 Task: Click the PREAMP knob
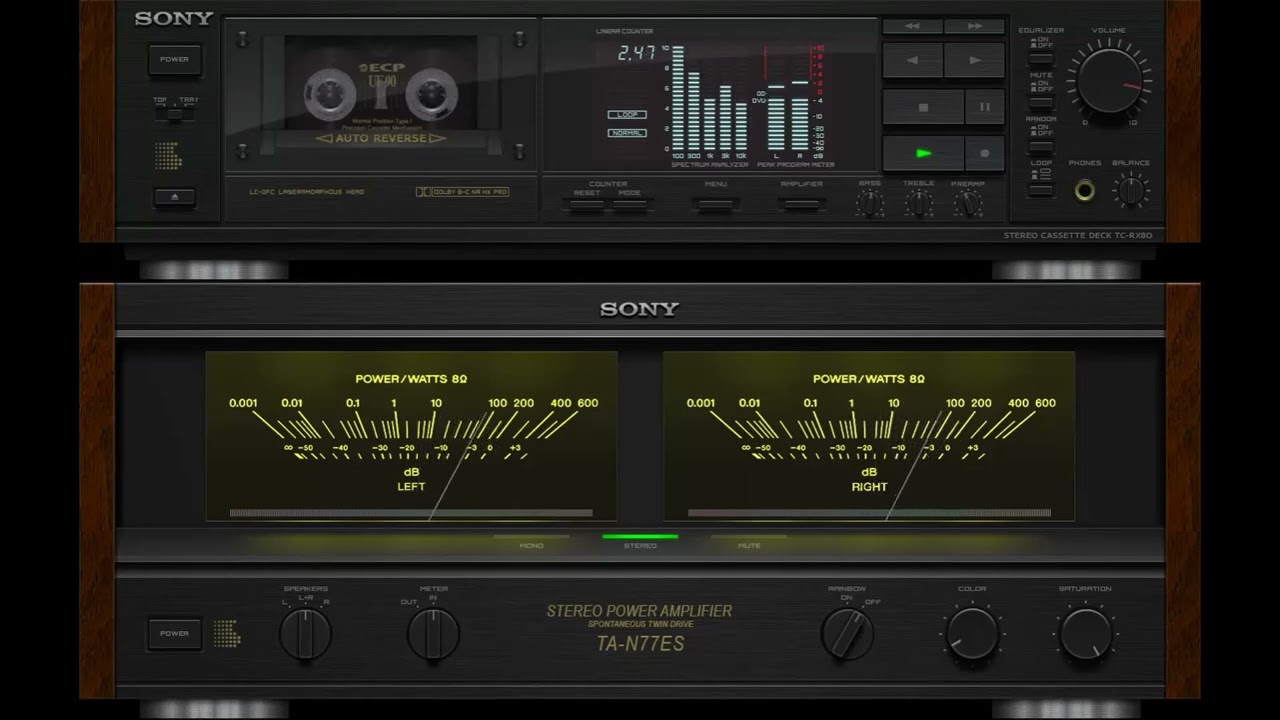(x=967, y=203)
